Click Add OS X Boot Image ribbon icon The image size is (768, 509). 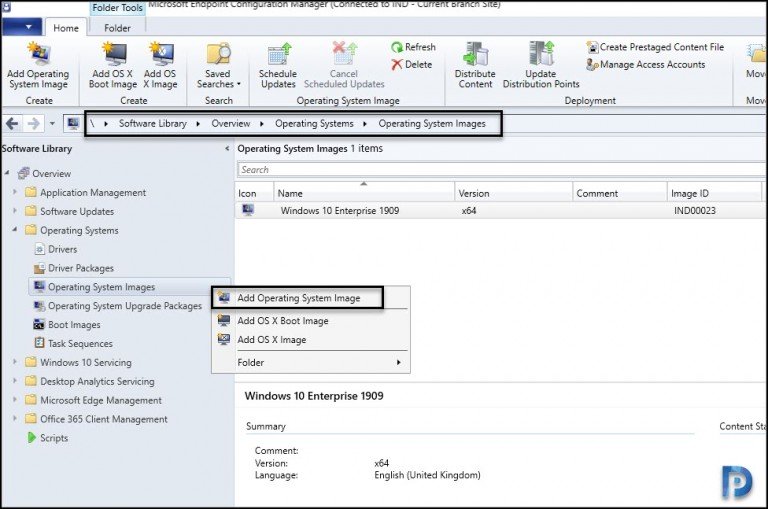pos(113,66)
